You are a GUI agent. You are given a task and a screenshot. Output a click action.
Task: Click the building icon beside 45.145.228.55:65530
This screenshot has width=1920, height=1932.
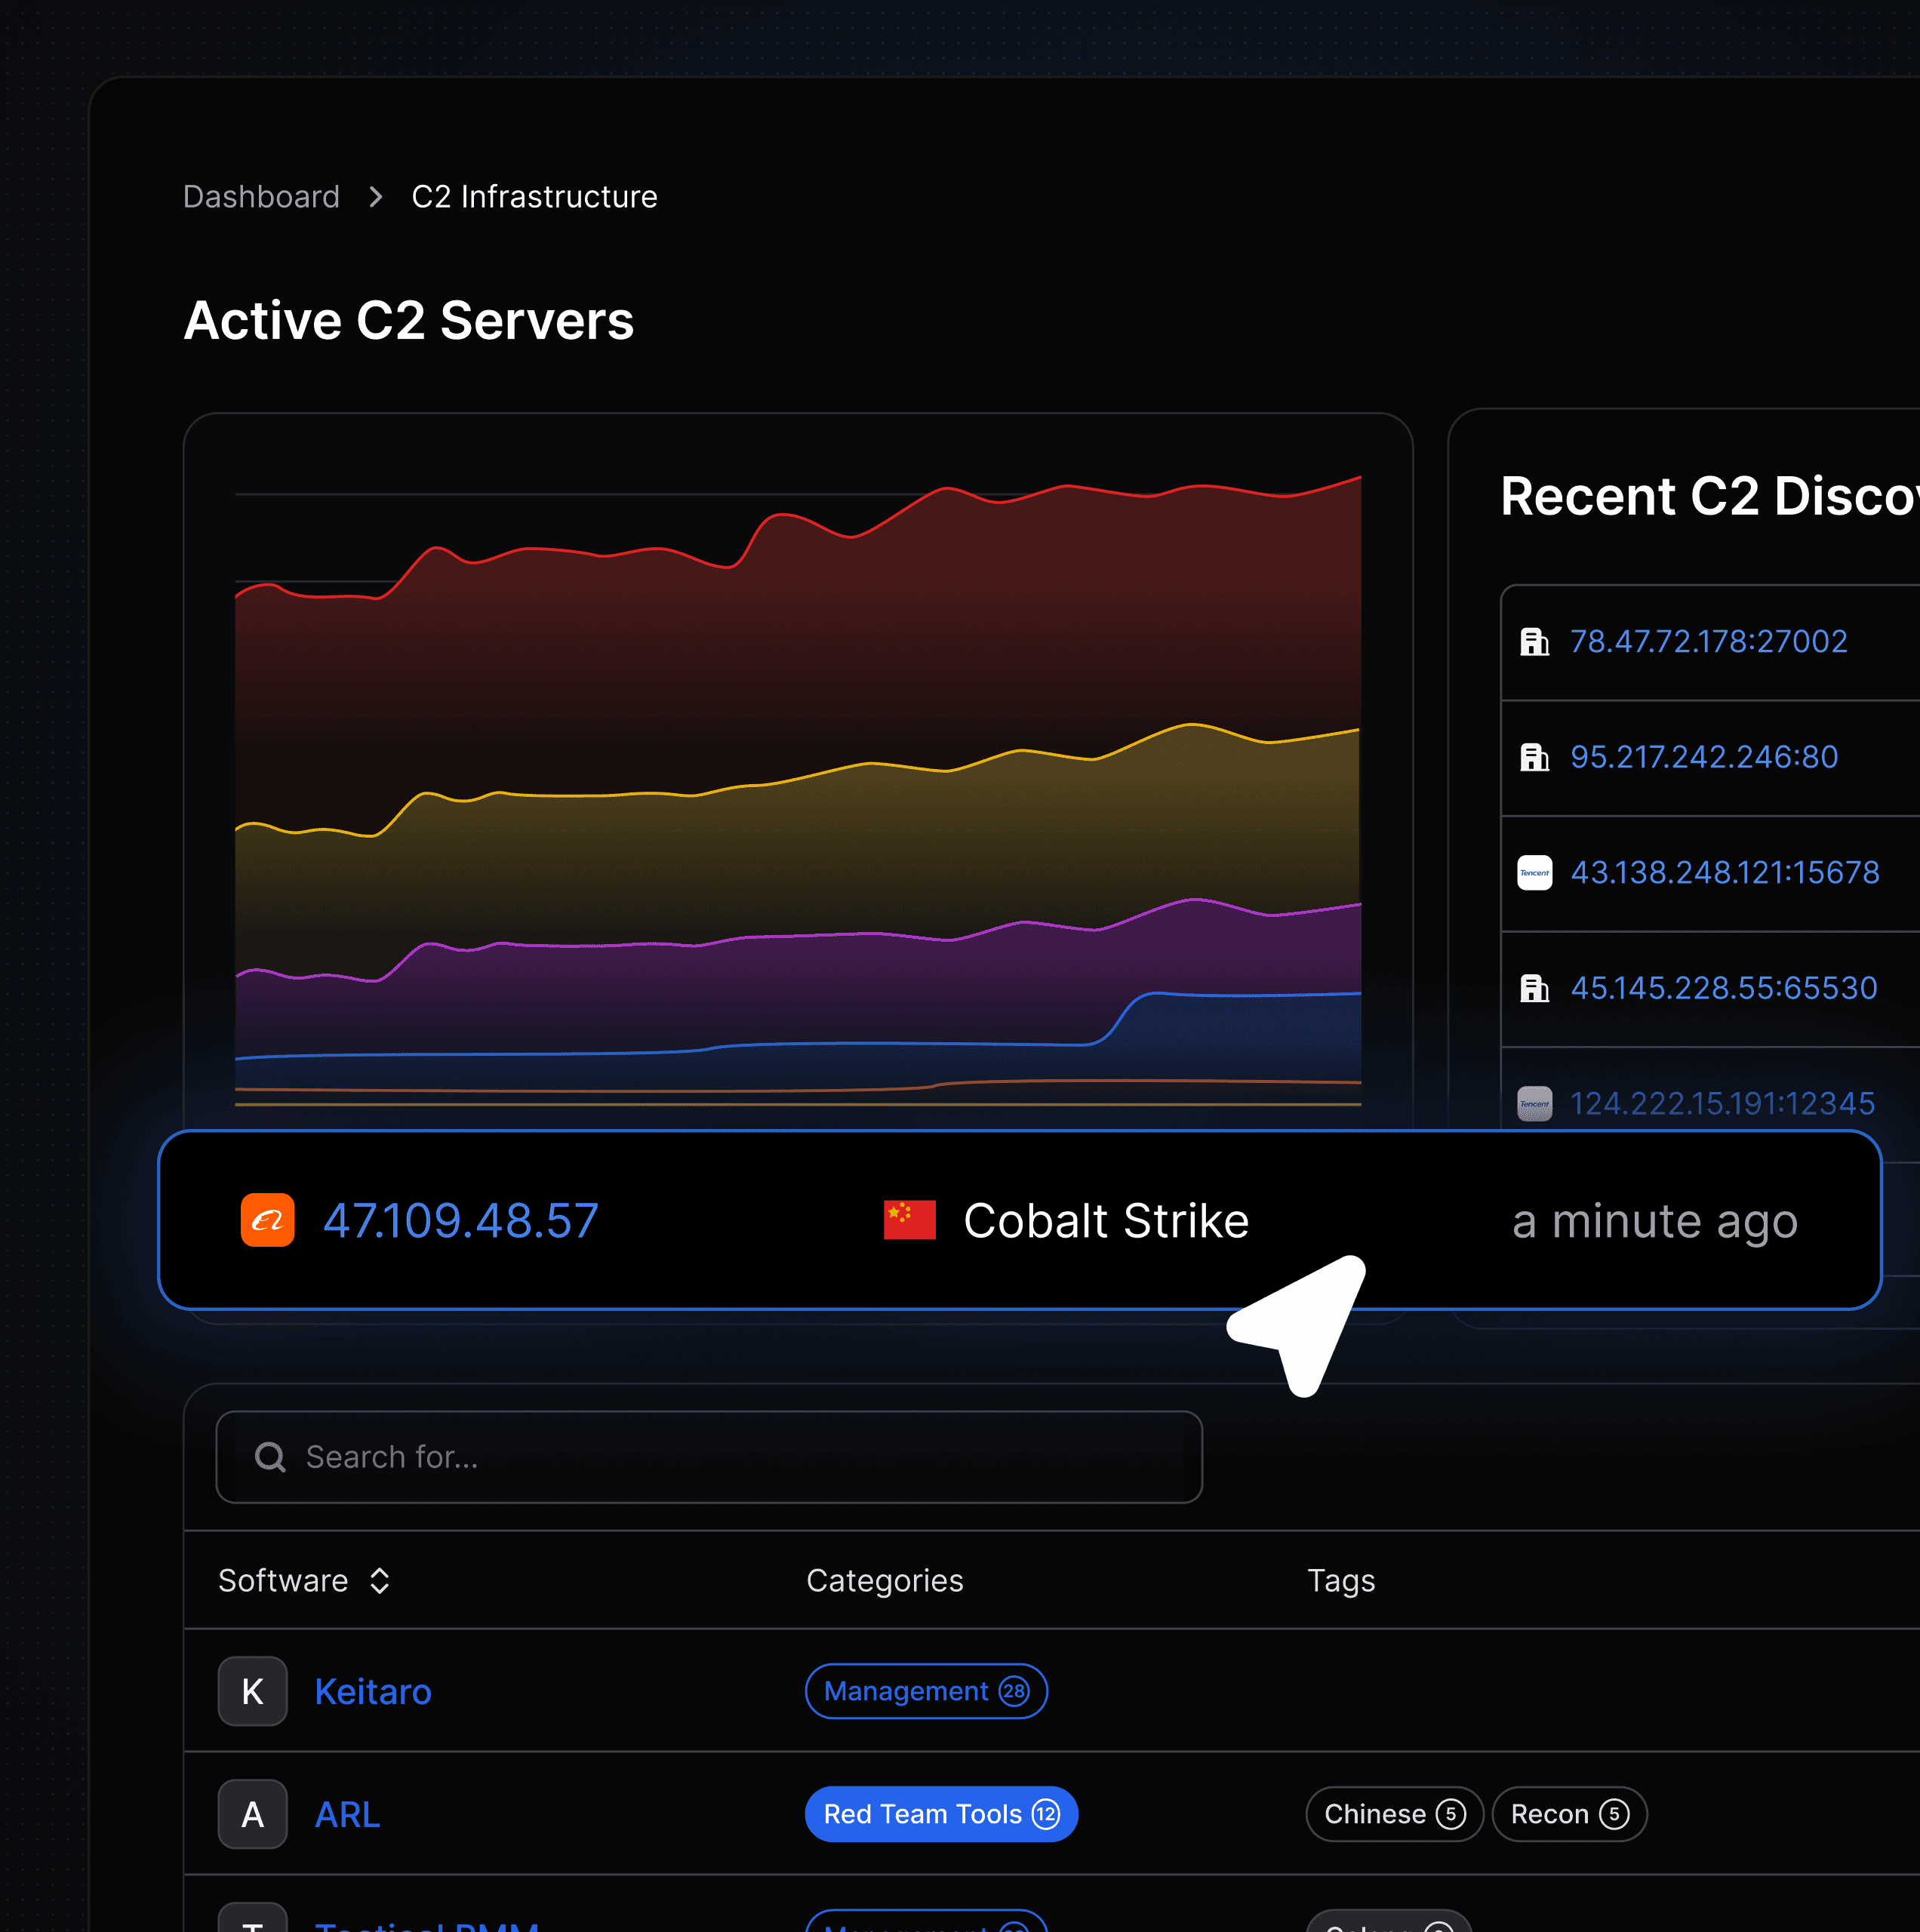[x=1534, y=988]
